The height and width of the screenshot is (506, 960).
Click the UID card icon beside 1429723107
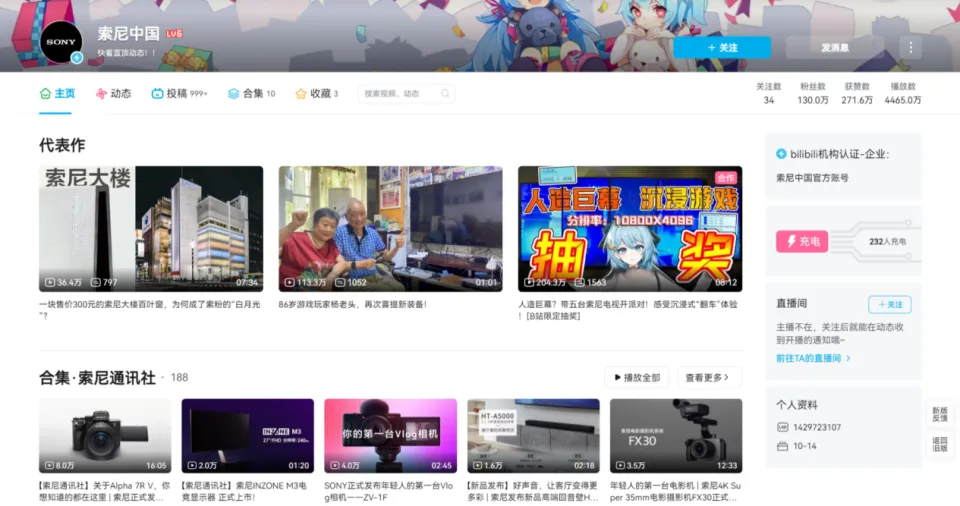click(782, 427)
